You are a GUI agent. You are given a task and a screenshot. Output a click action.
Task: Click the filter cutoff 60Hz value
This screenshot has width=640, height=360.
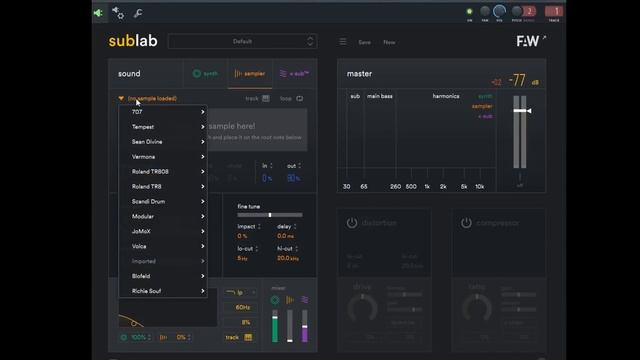click(242, 307)
